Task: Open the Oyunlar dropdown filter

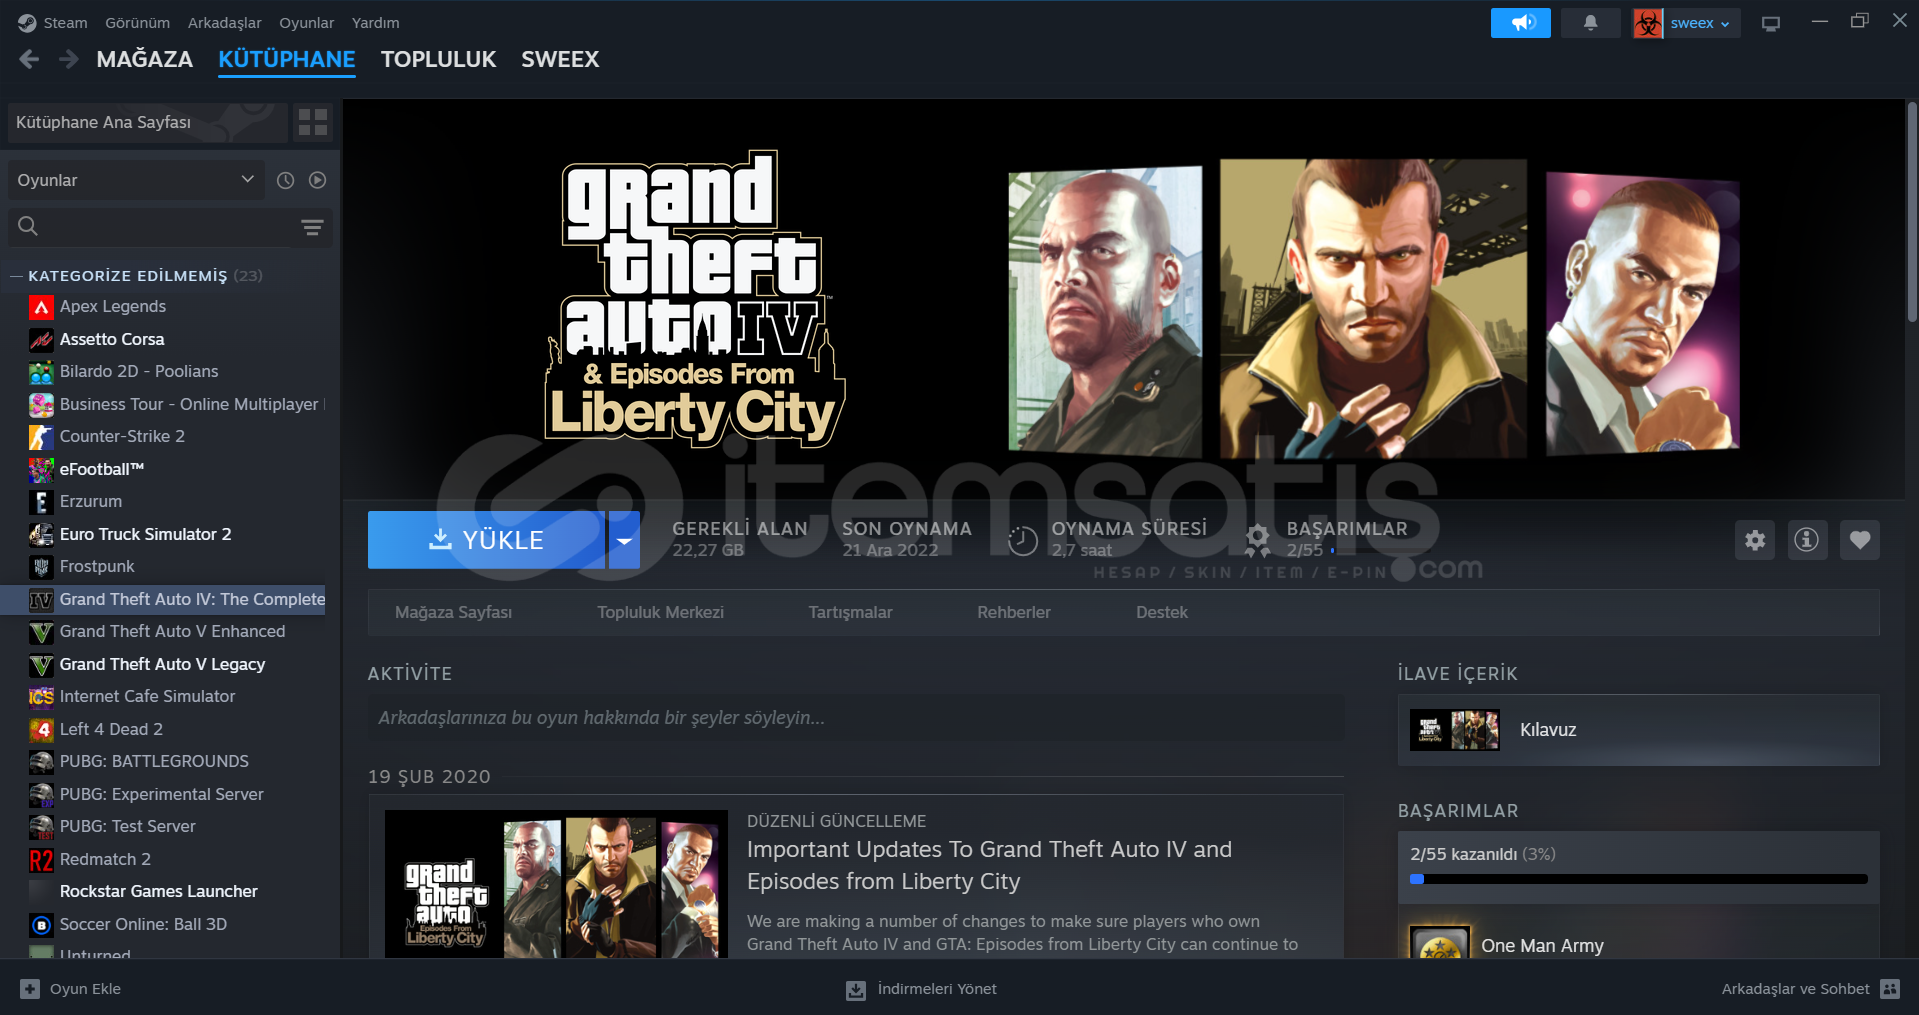Action: (x=136, y=180)
